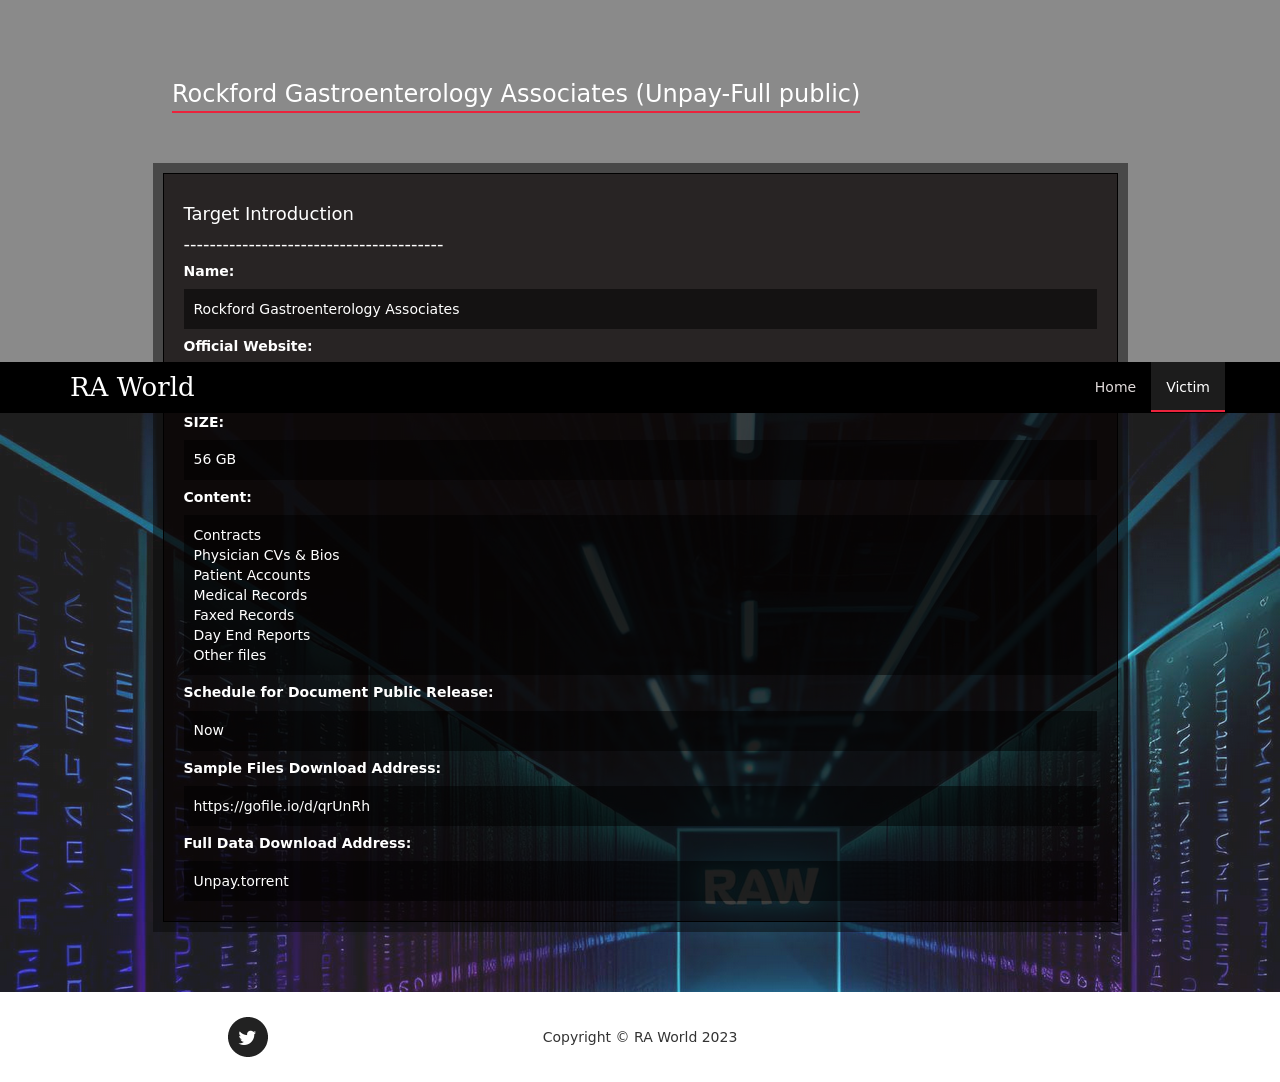
Task: Click the Content label
Action: pyautogui.click(x=217, y=497)
